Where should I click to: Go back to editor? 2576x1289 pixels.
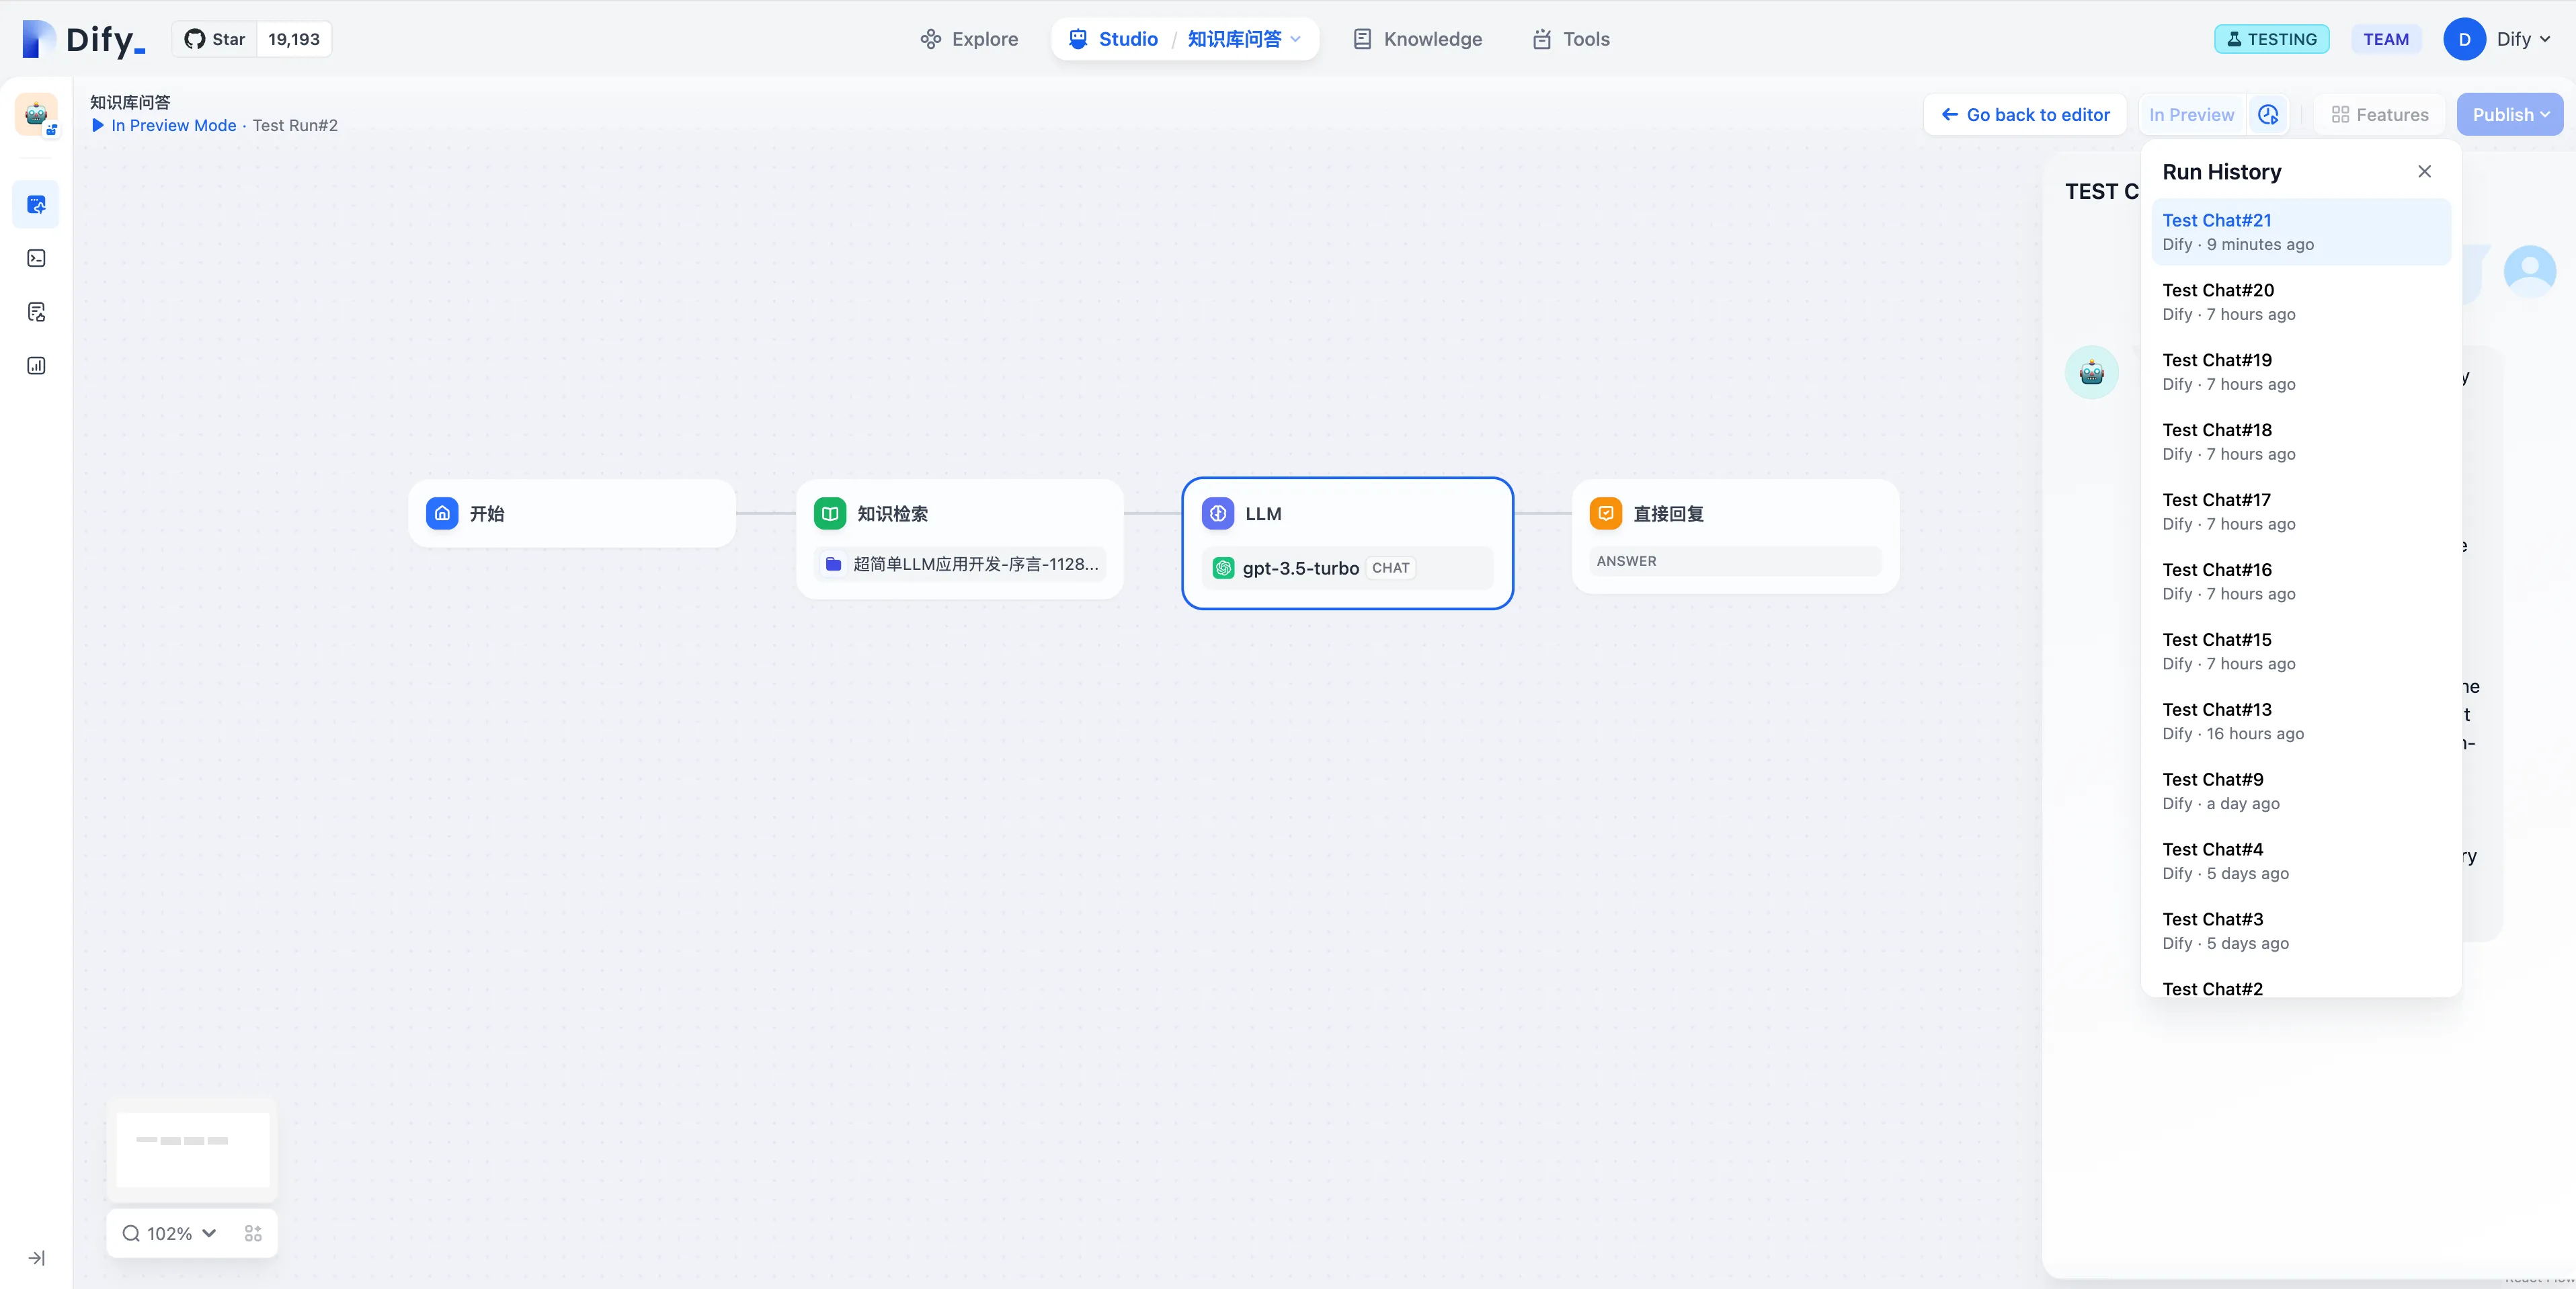2025,115
